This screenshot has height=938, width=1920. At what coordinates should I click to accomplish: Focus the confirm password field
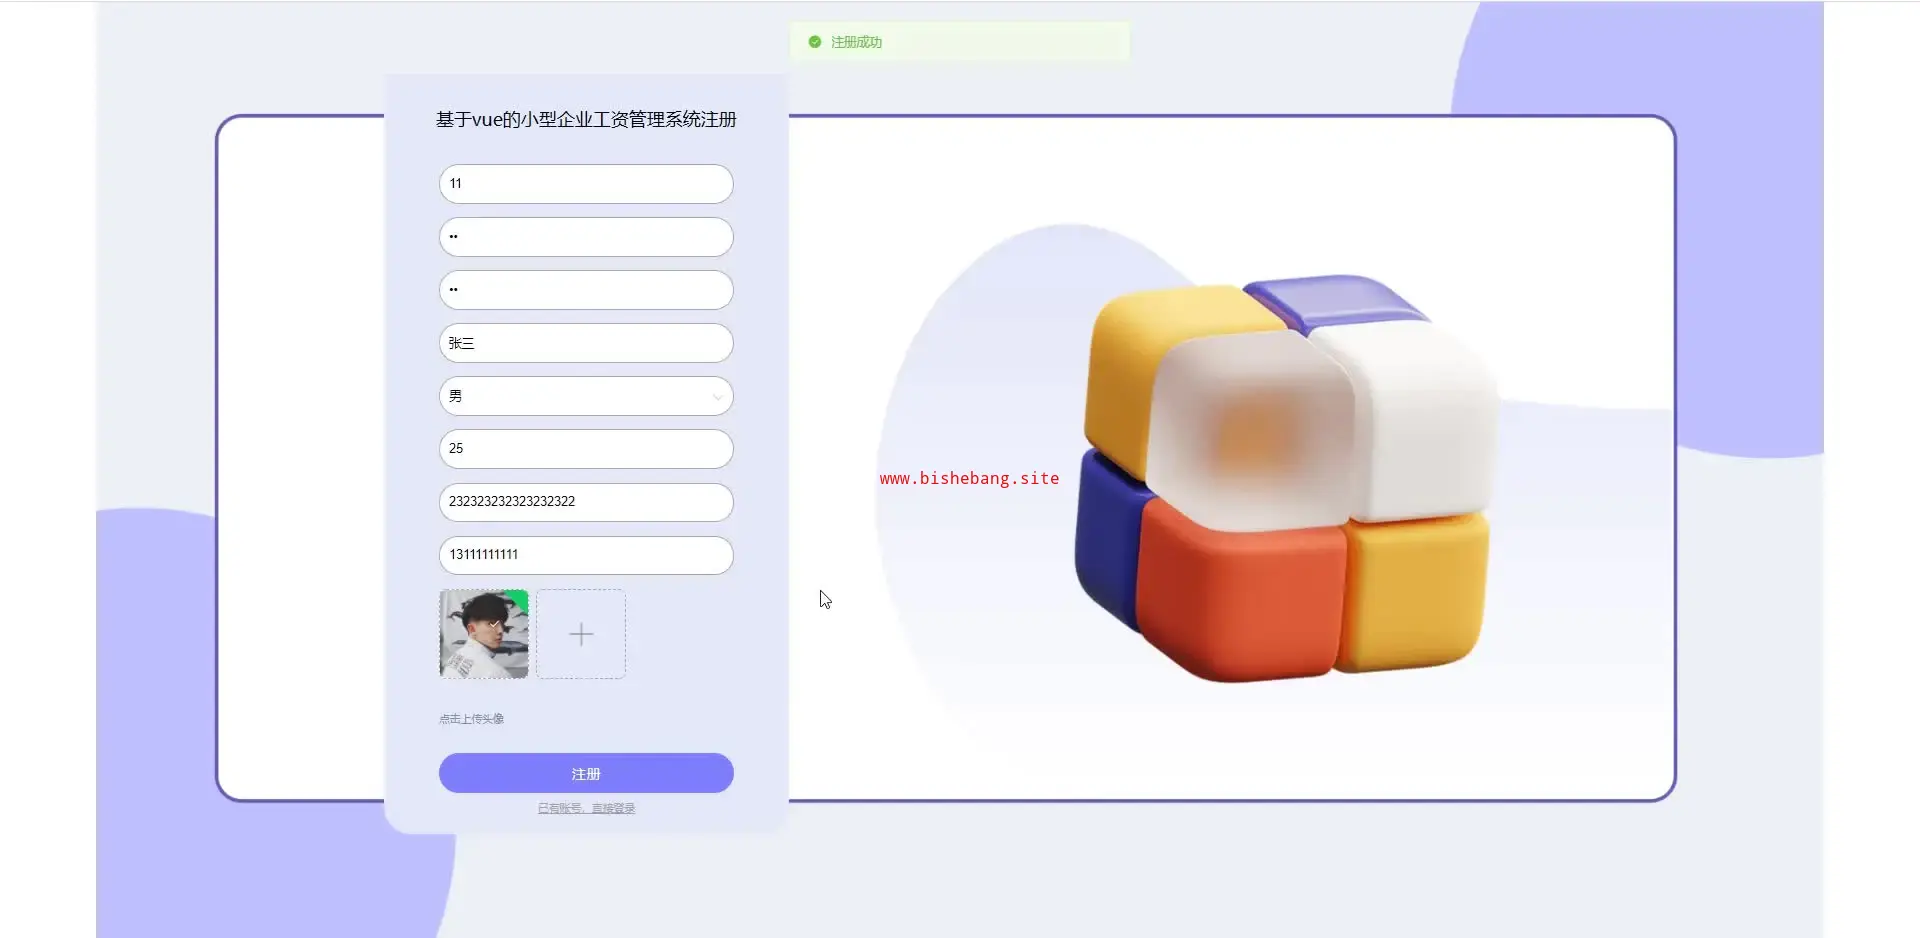point(586,290)
